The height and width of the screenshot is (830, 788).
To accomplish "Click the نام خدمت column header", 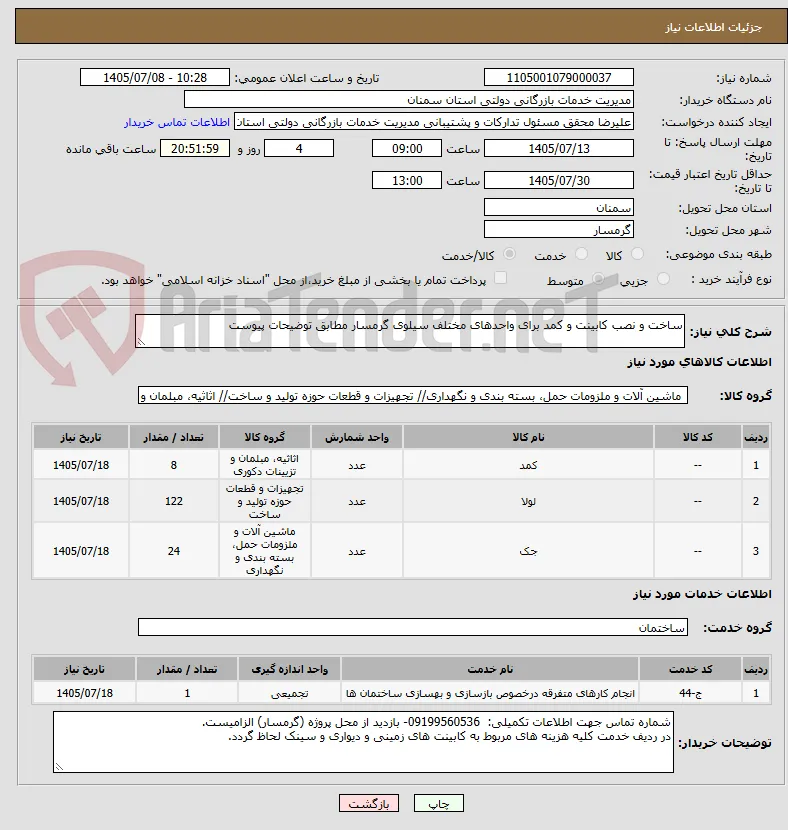I will [490, 669].
